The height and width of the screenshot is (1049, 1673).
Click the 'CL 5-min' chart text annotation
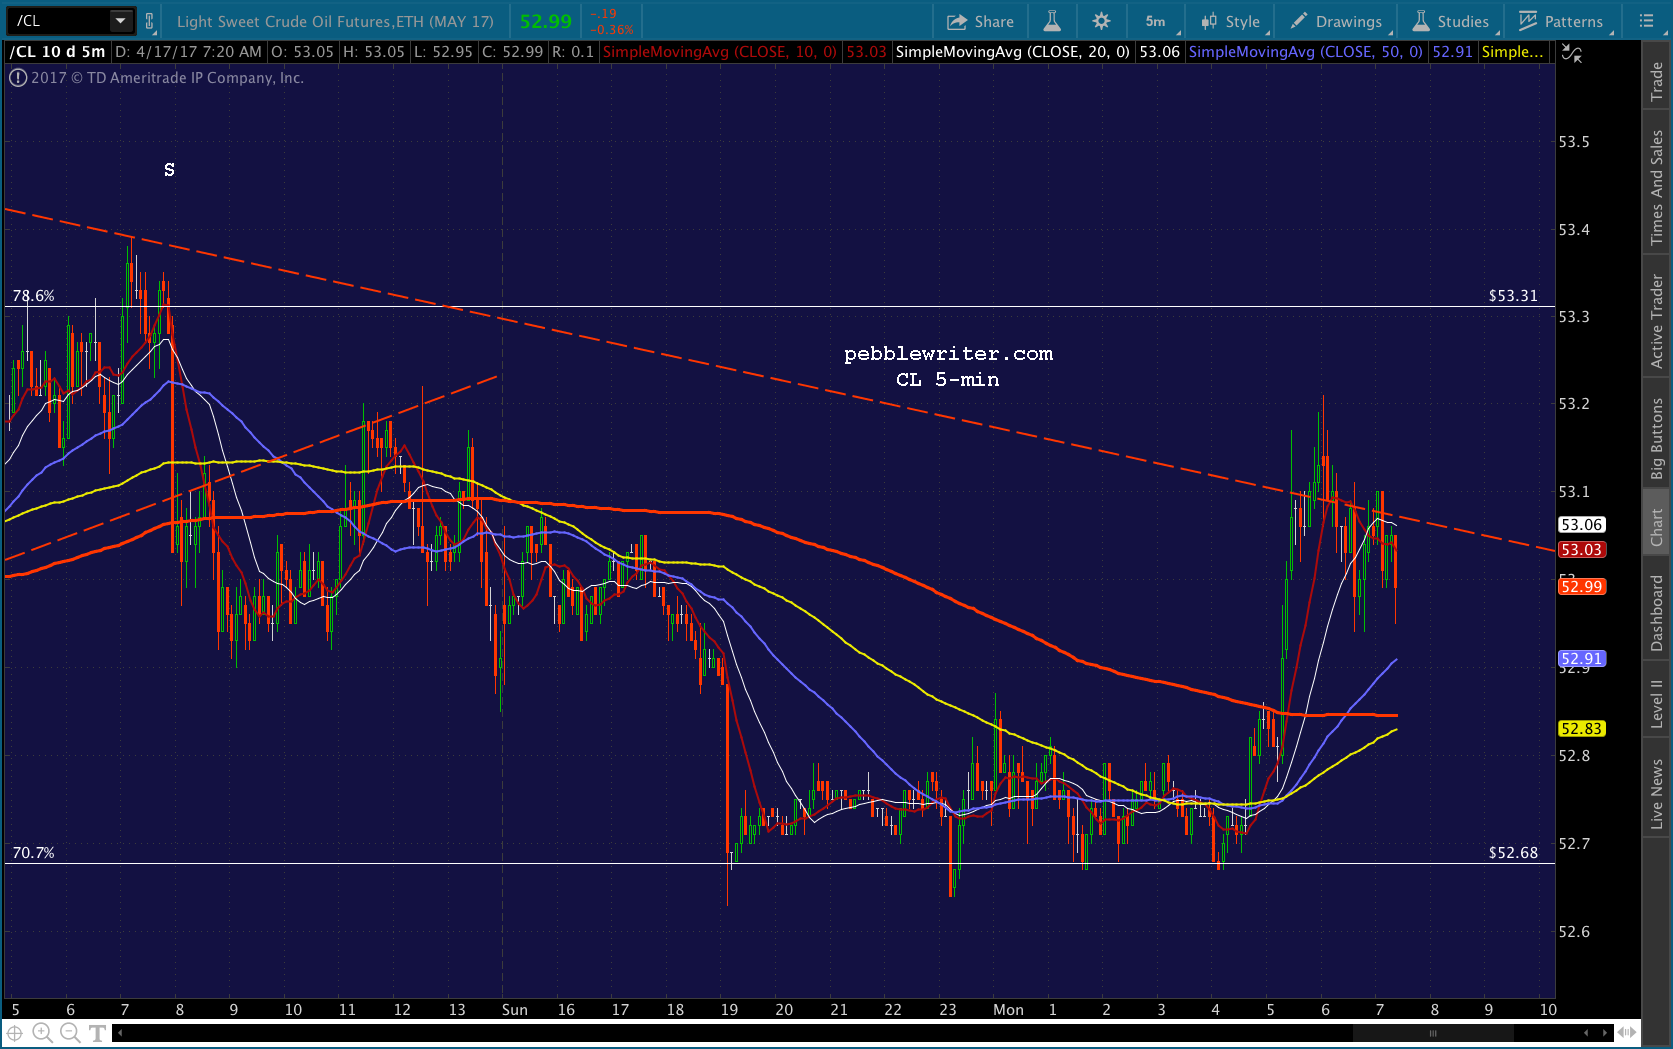pyautogui.click(x=948, y=380)
